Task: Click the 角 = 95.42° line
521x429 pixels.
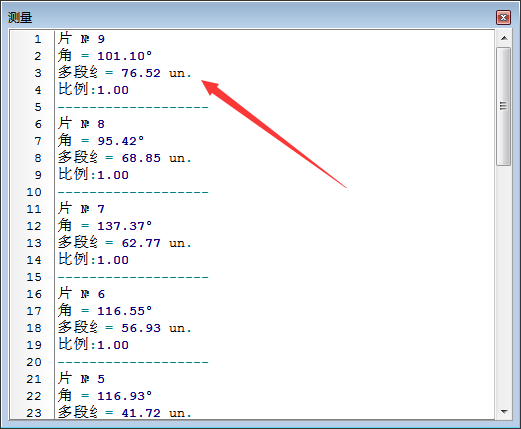Action: pyautogui.click(x=101, y=141)
